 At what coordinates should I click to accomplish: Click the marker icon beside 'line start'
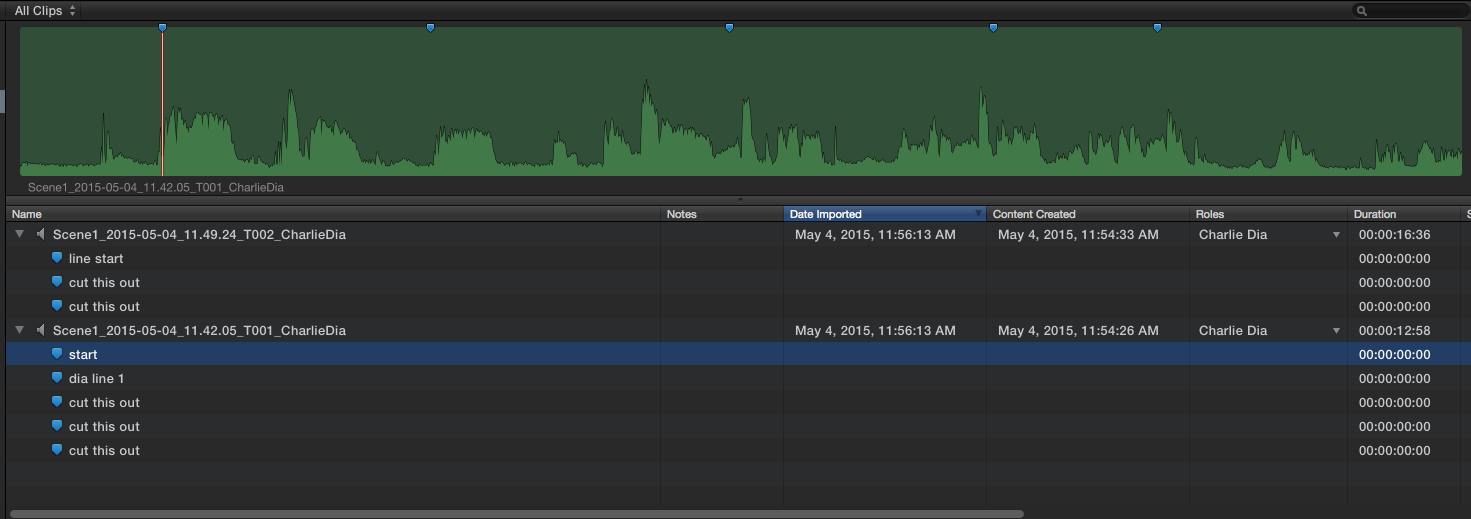click(x=57, y=259)
